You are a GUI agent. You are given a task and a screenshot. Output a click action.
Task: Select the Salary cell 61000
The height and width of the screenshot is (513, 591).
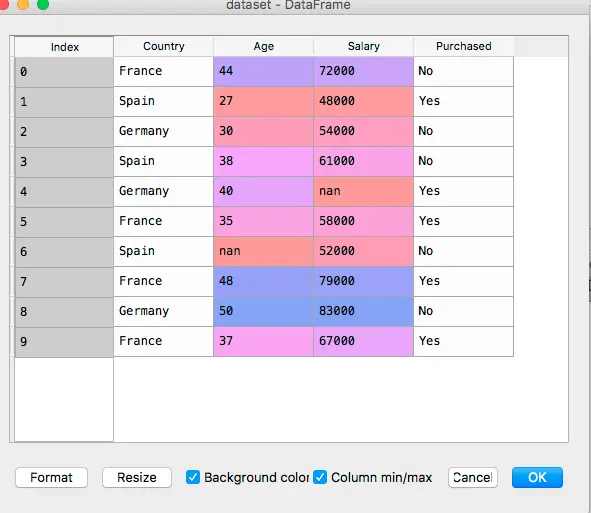pos(363,161)
